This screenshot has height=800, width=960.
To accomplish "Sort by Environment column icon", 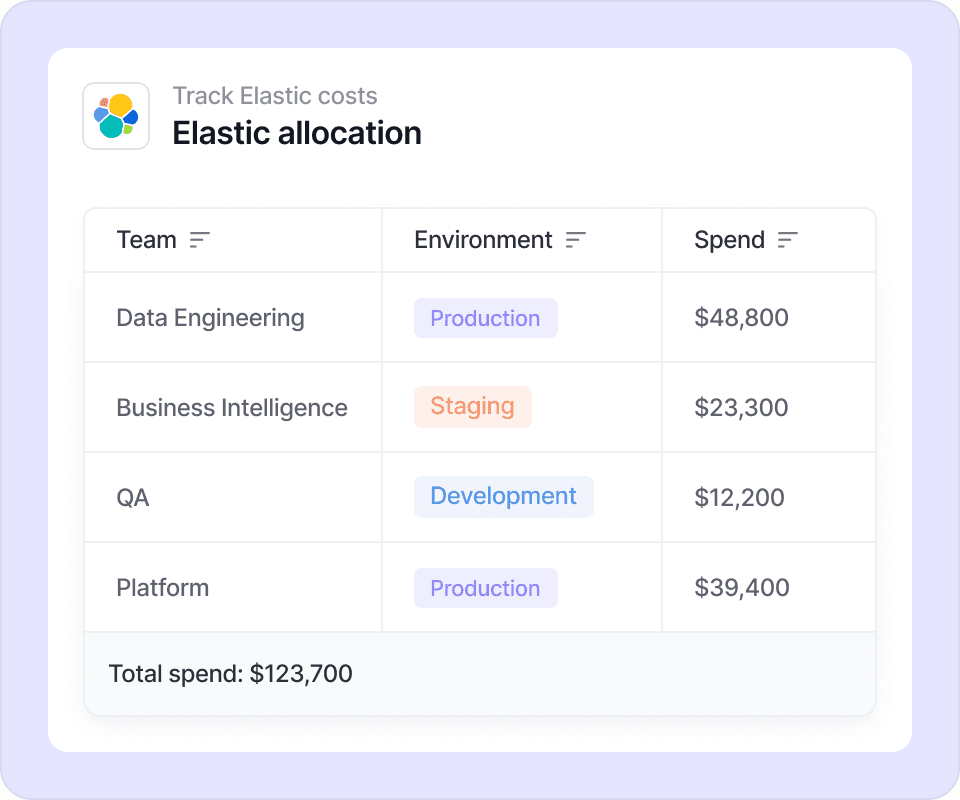I will click(575, 240).
